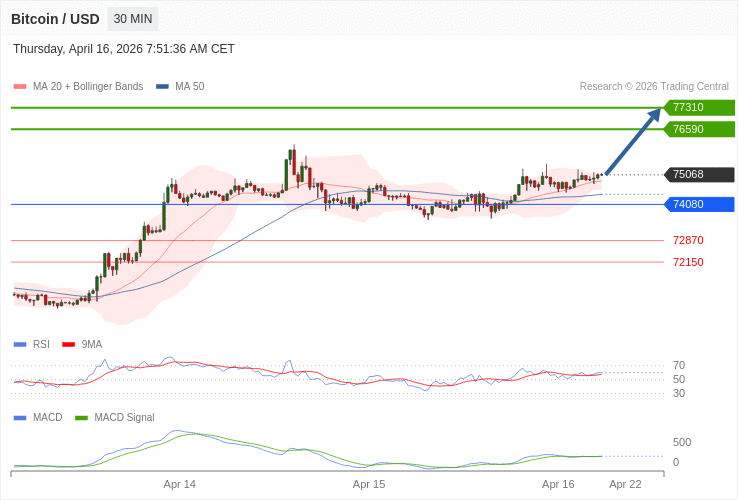The height and width of the screenshot is (500, 738).
Task: Click the red 9MA legend swatch
Action: coord(69,345)
